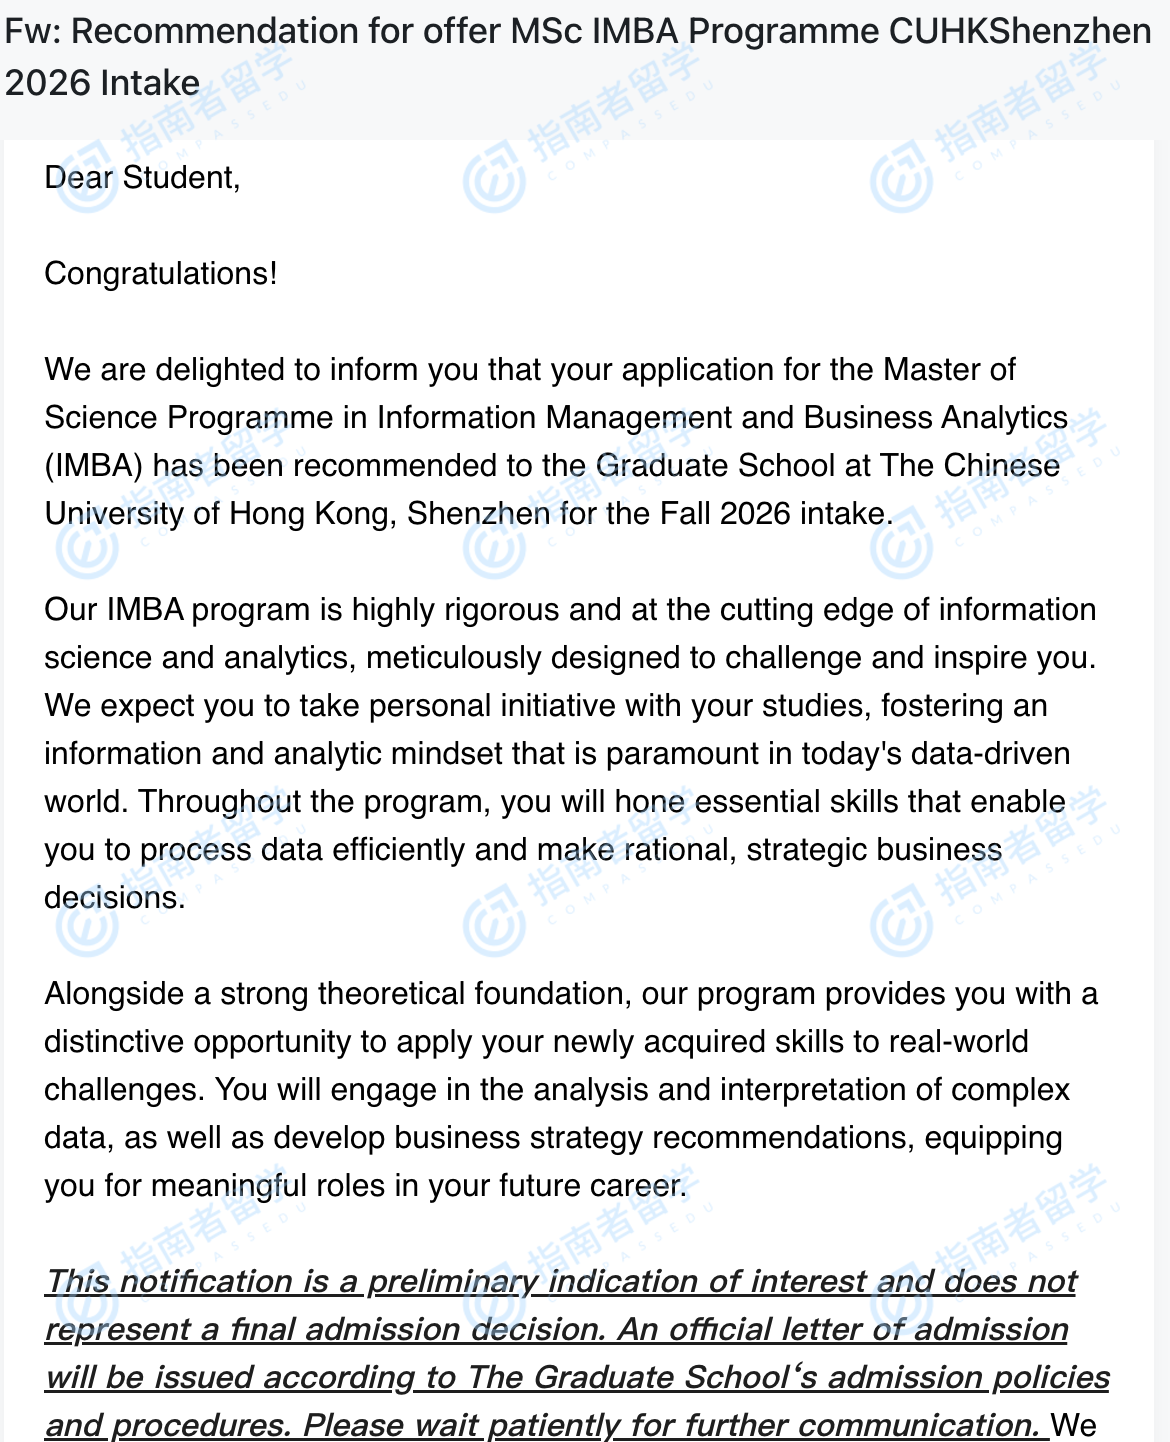Click the line starting 'Our IMBA program is highly'
Image resolution: width=1170 pixels, height=1442 pixels.
570,610
